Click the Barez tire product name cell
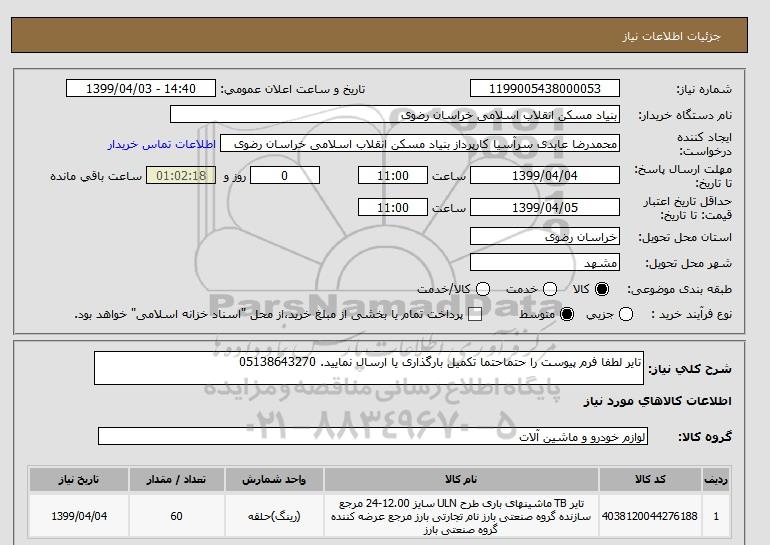 pyautogui.click(x=461, y=517)
